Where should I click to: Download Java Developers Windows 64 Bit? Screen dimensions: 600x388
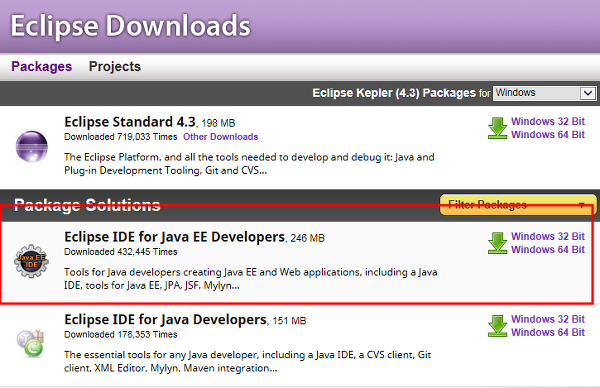pyautogui.click(x=548, y=333)
